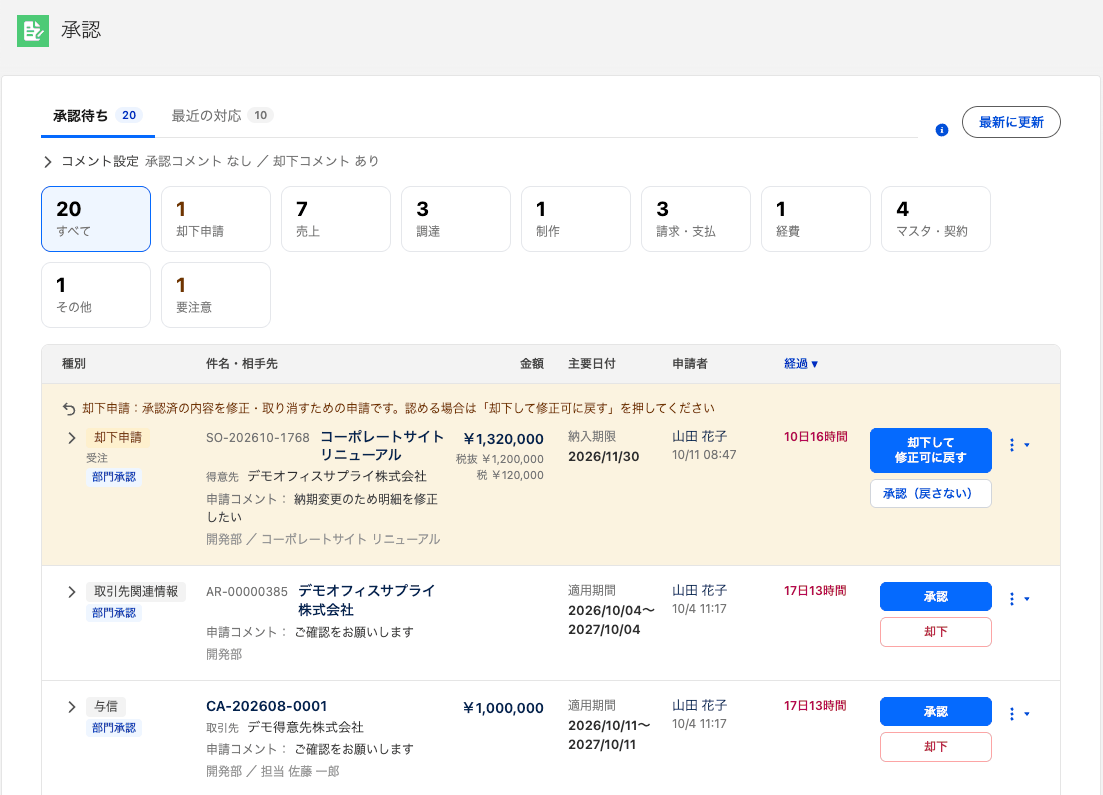Expand the 取引先関連情報 row details
The width and height of the screenshot is (1103, 795).
[x=72, y=592]
